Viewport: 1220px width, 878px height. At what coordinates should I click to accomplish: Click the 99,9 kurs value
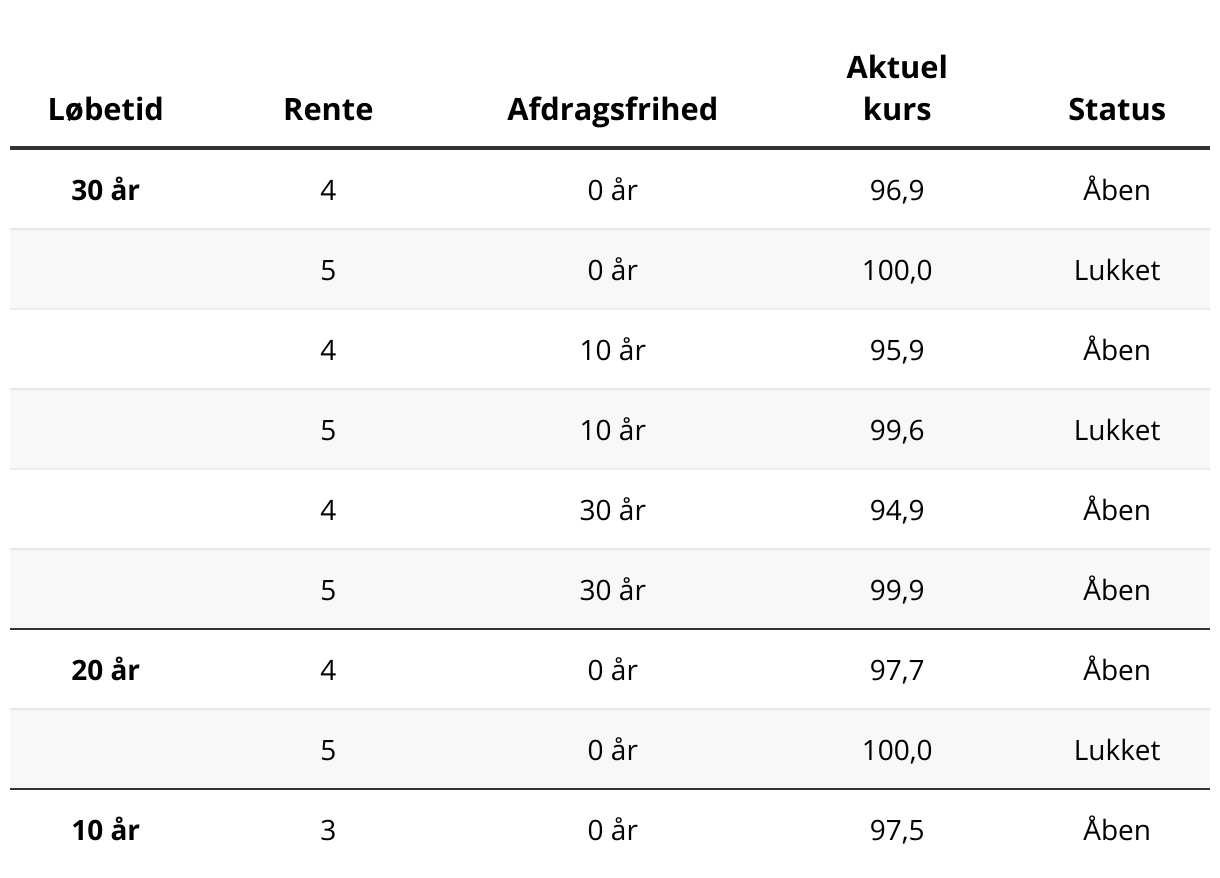[x=897, y=590]
